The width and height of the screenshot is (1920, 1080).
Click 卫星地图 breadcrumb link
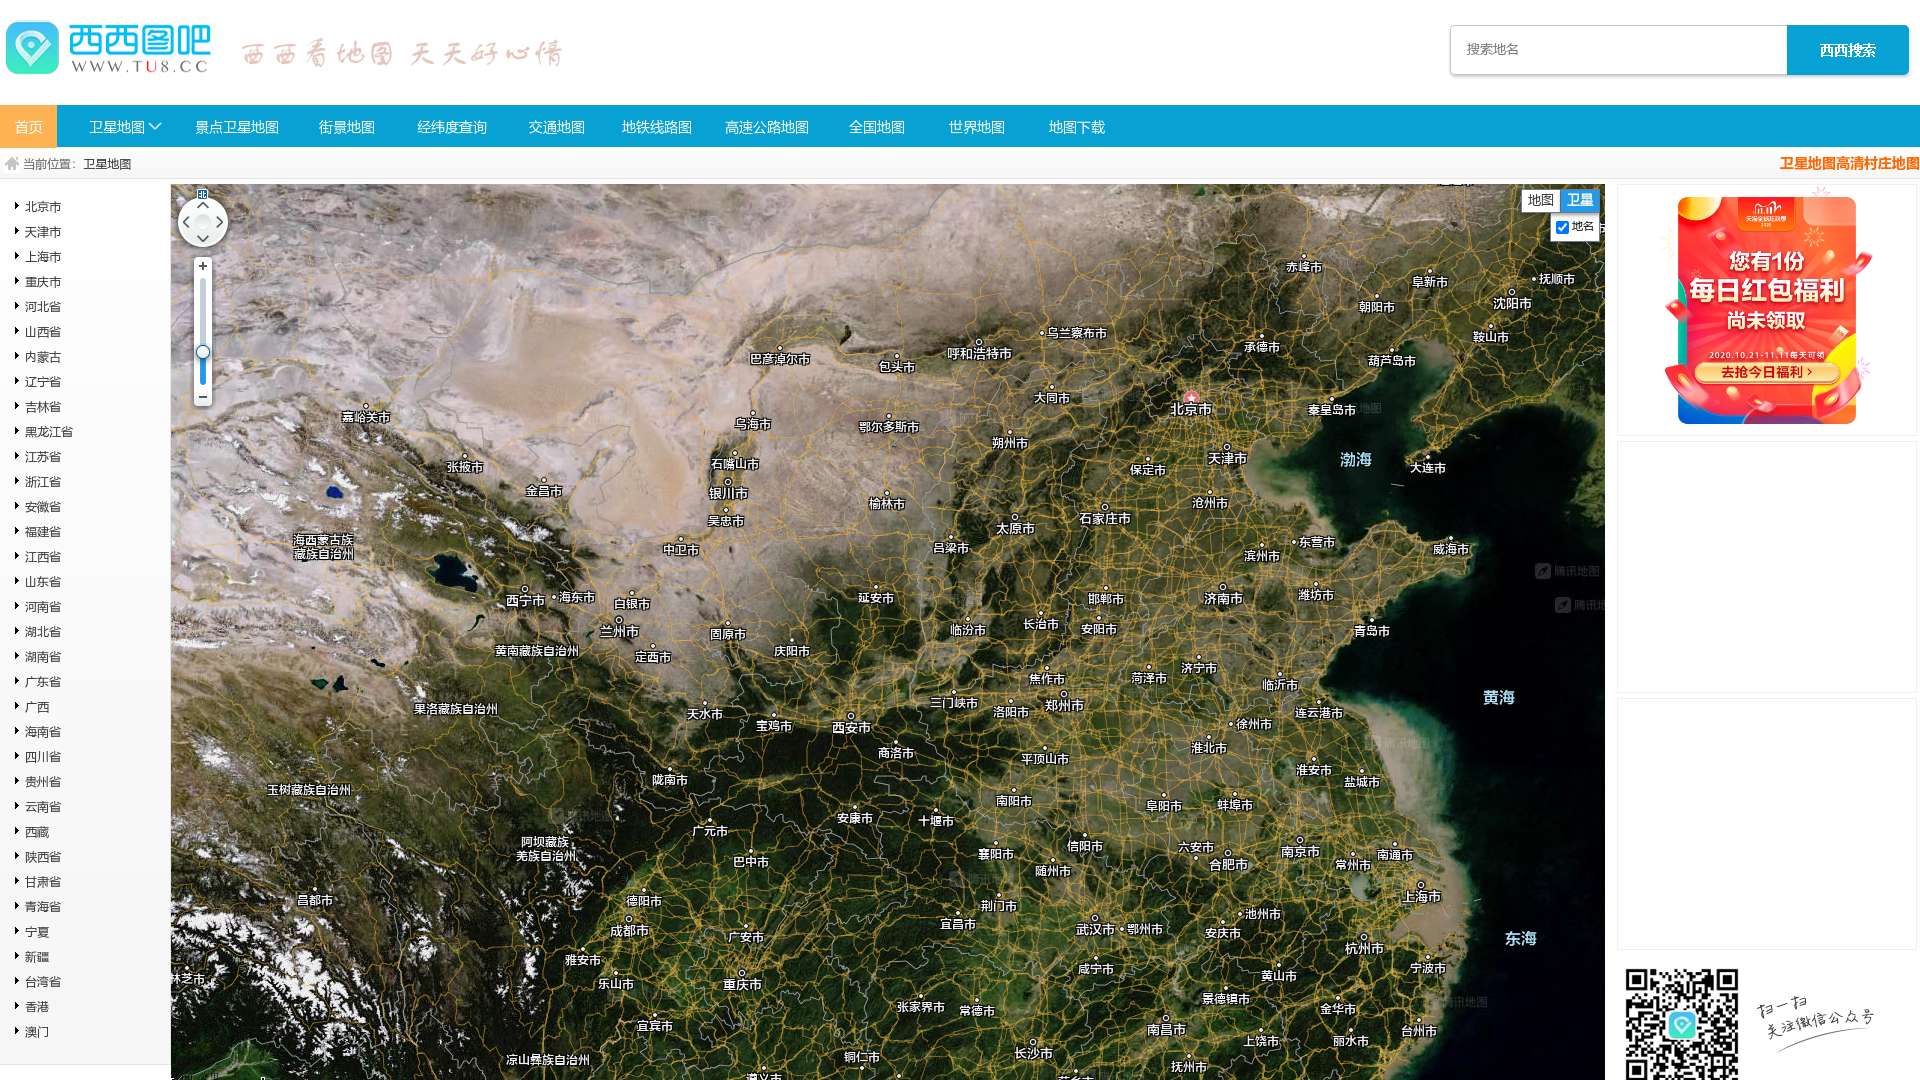[107, 164]
